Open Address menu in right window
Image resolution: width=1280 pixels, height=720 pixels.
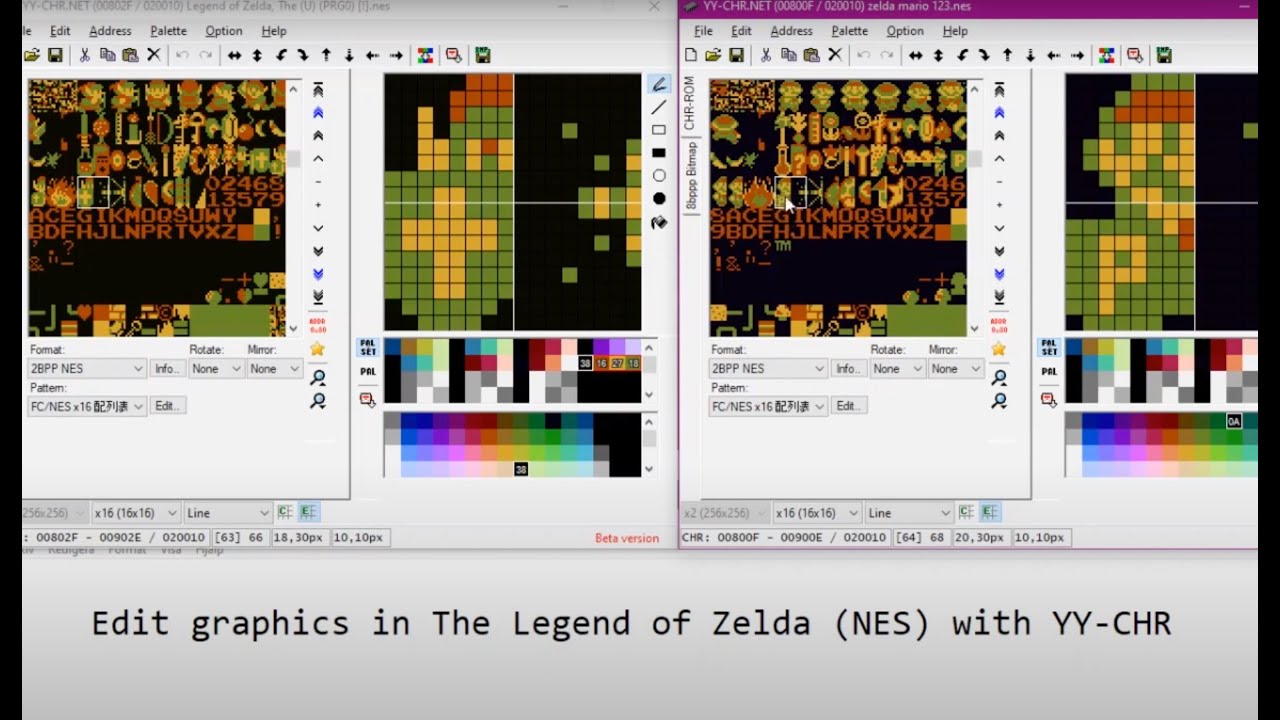[x=791, y=31]
